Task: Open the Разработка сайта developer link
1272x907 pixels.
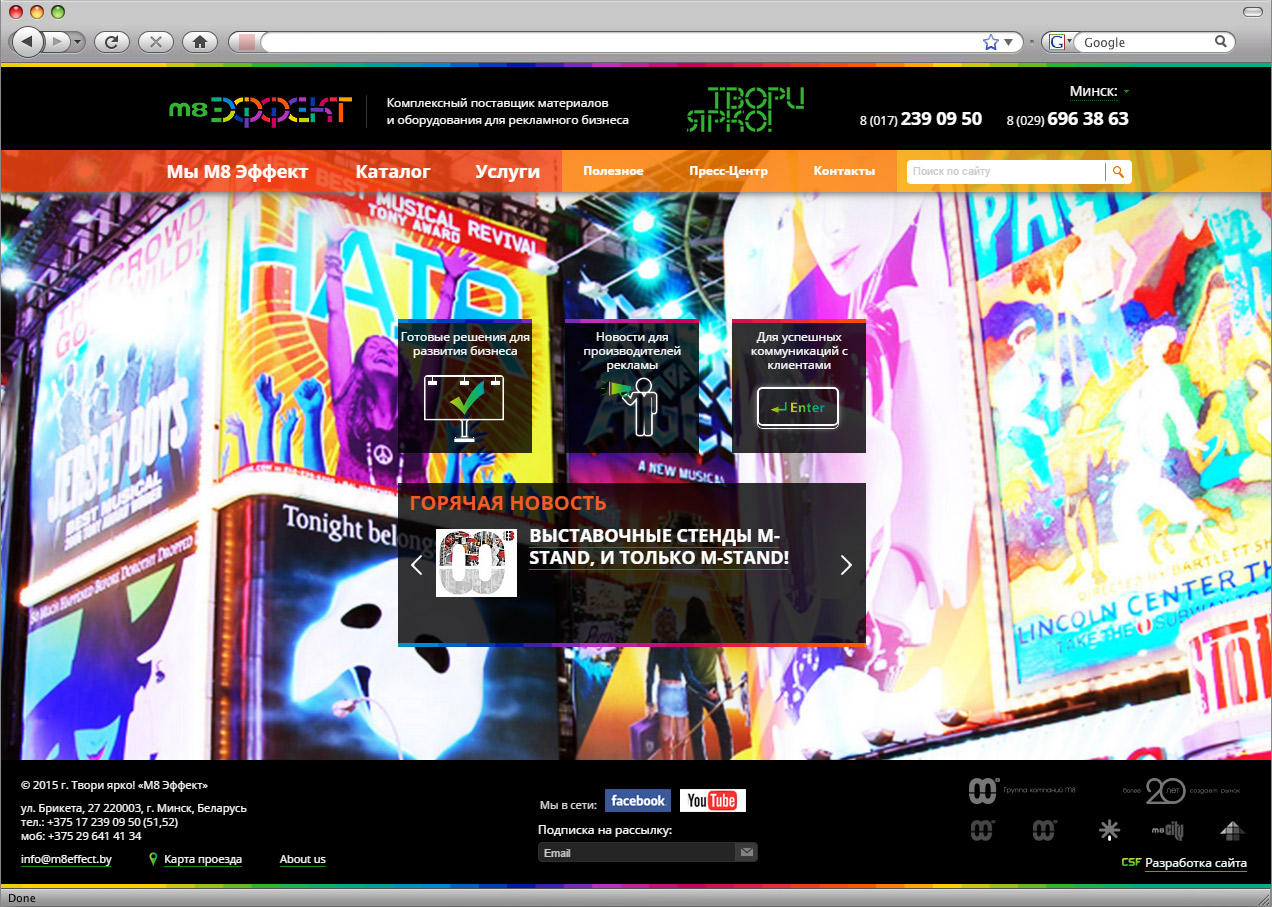Action: [x=1196, y=863]
